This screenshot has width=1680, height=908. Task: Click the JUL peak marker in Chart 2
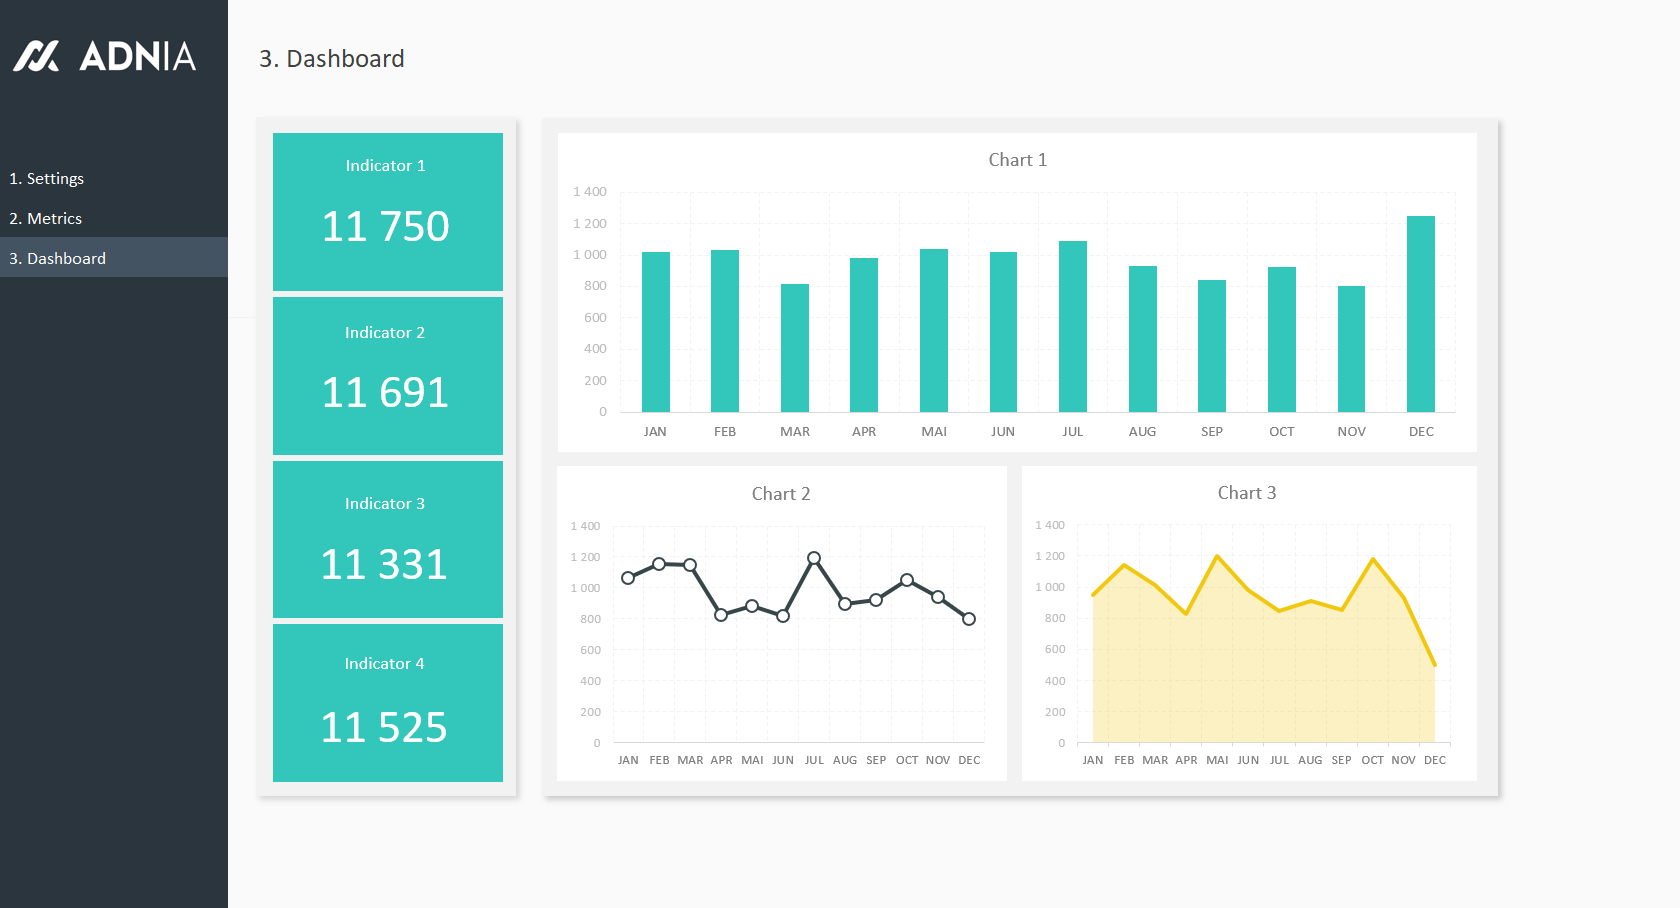tap(814, 558)
